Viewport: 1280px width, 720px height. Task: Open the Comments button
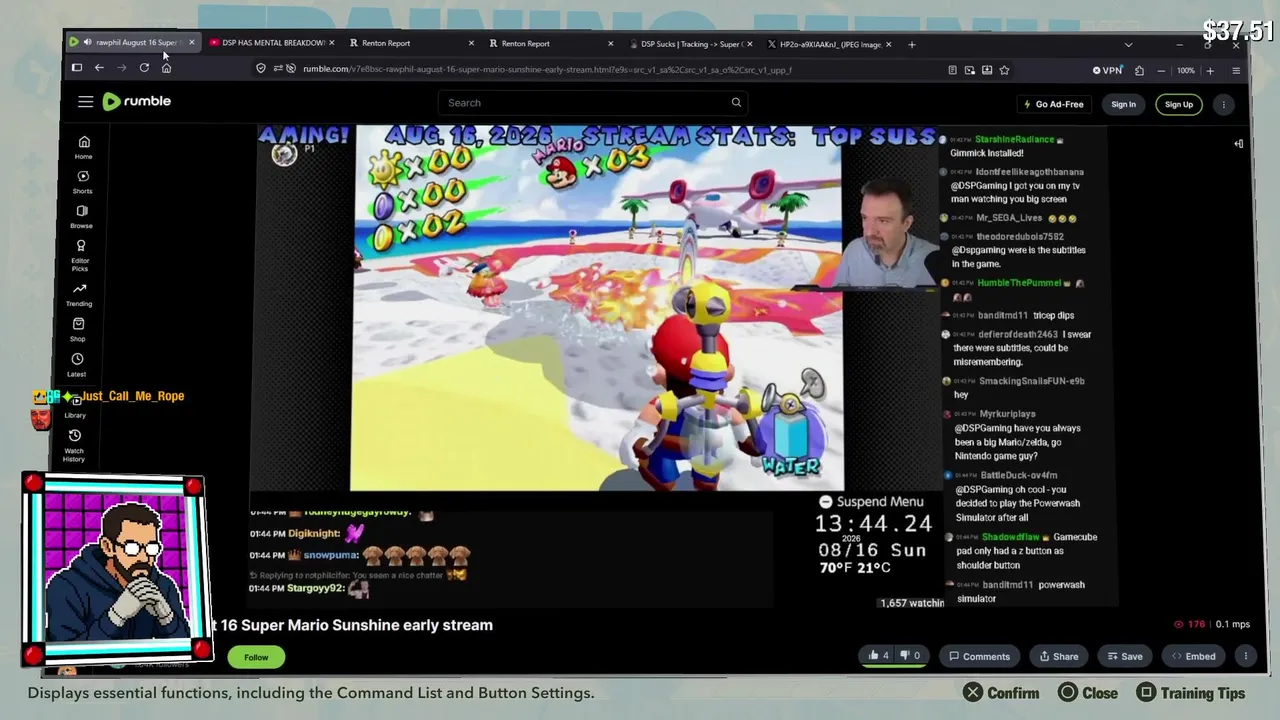pyautogui.click(x=979, y=656)
